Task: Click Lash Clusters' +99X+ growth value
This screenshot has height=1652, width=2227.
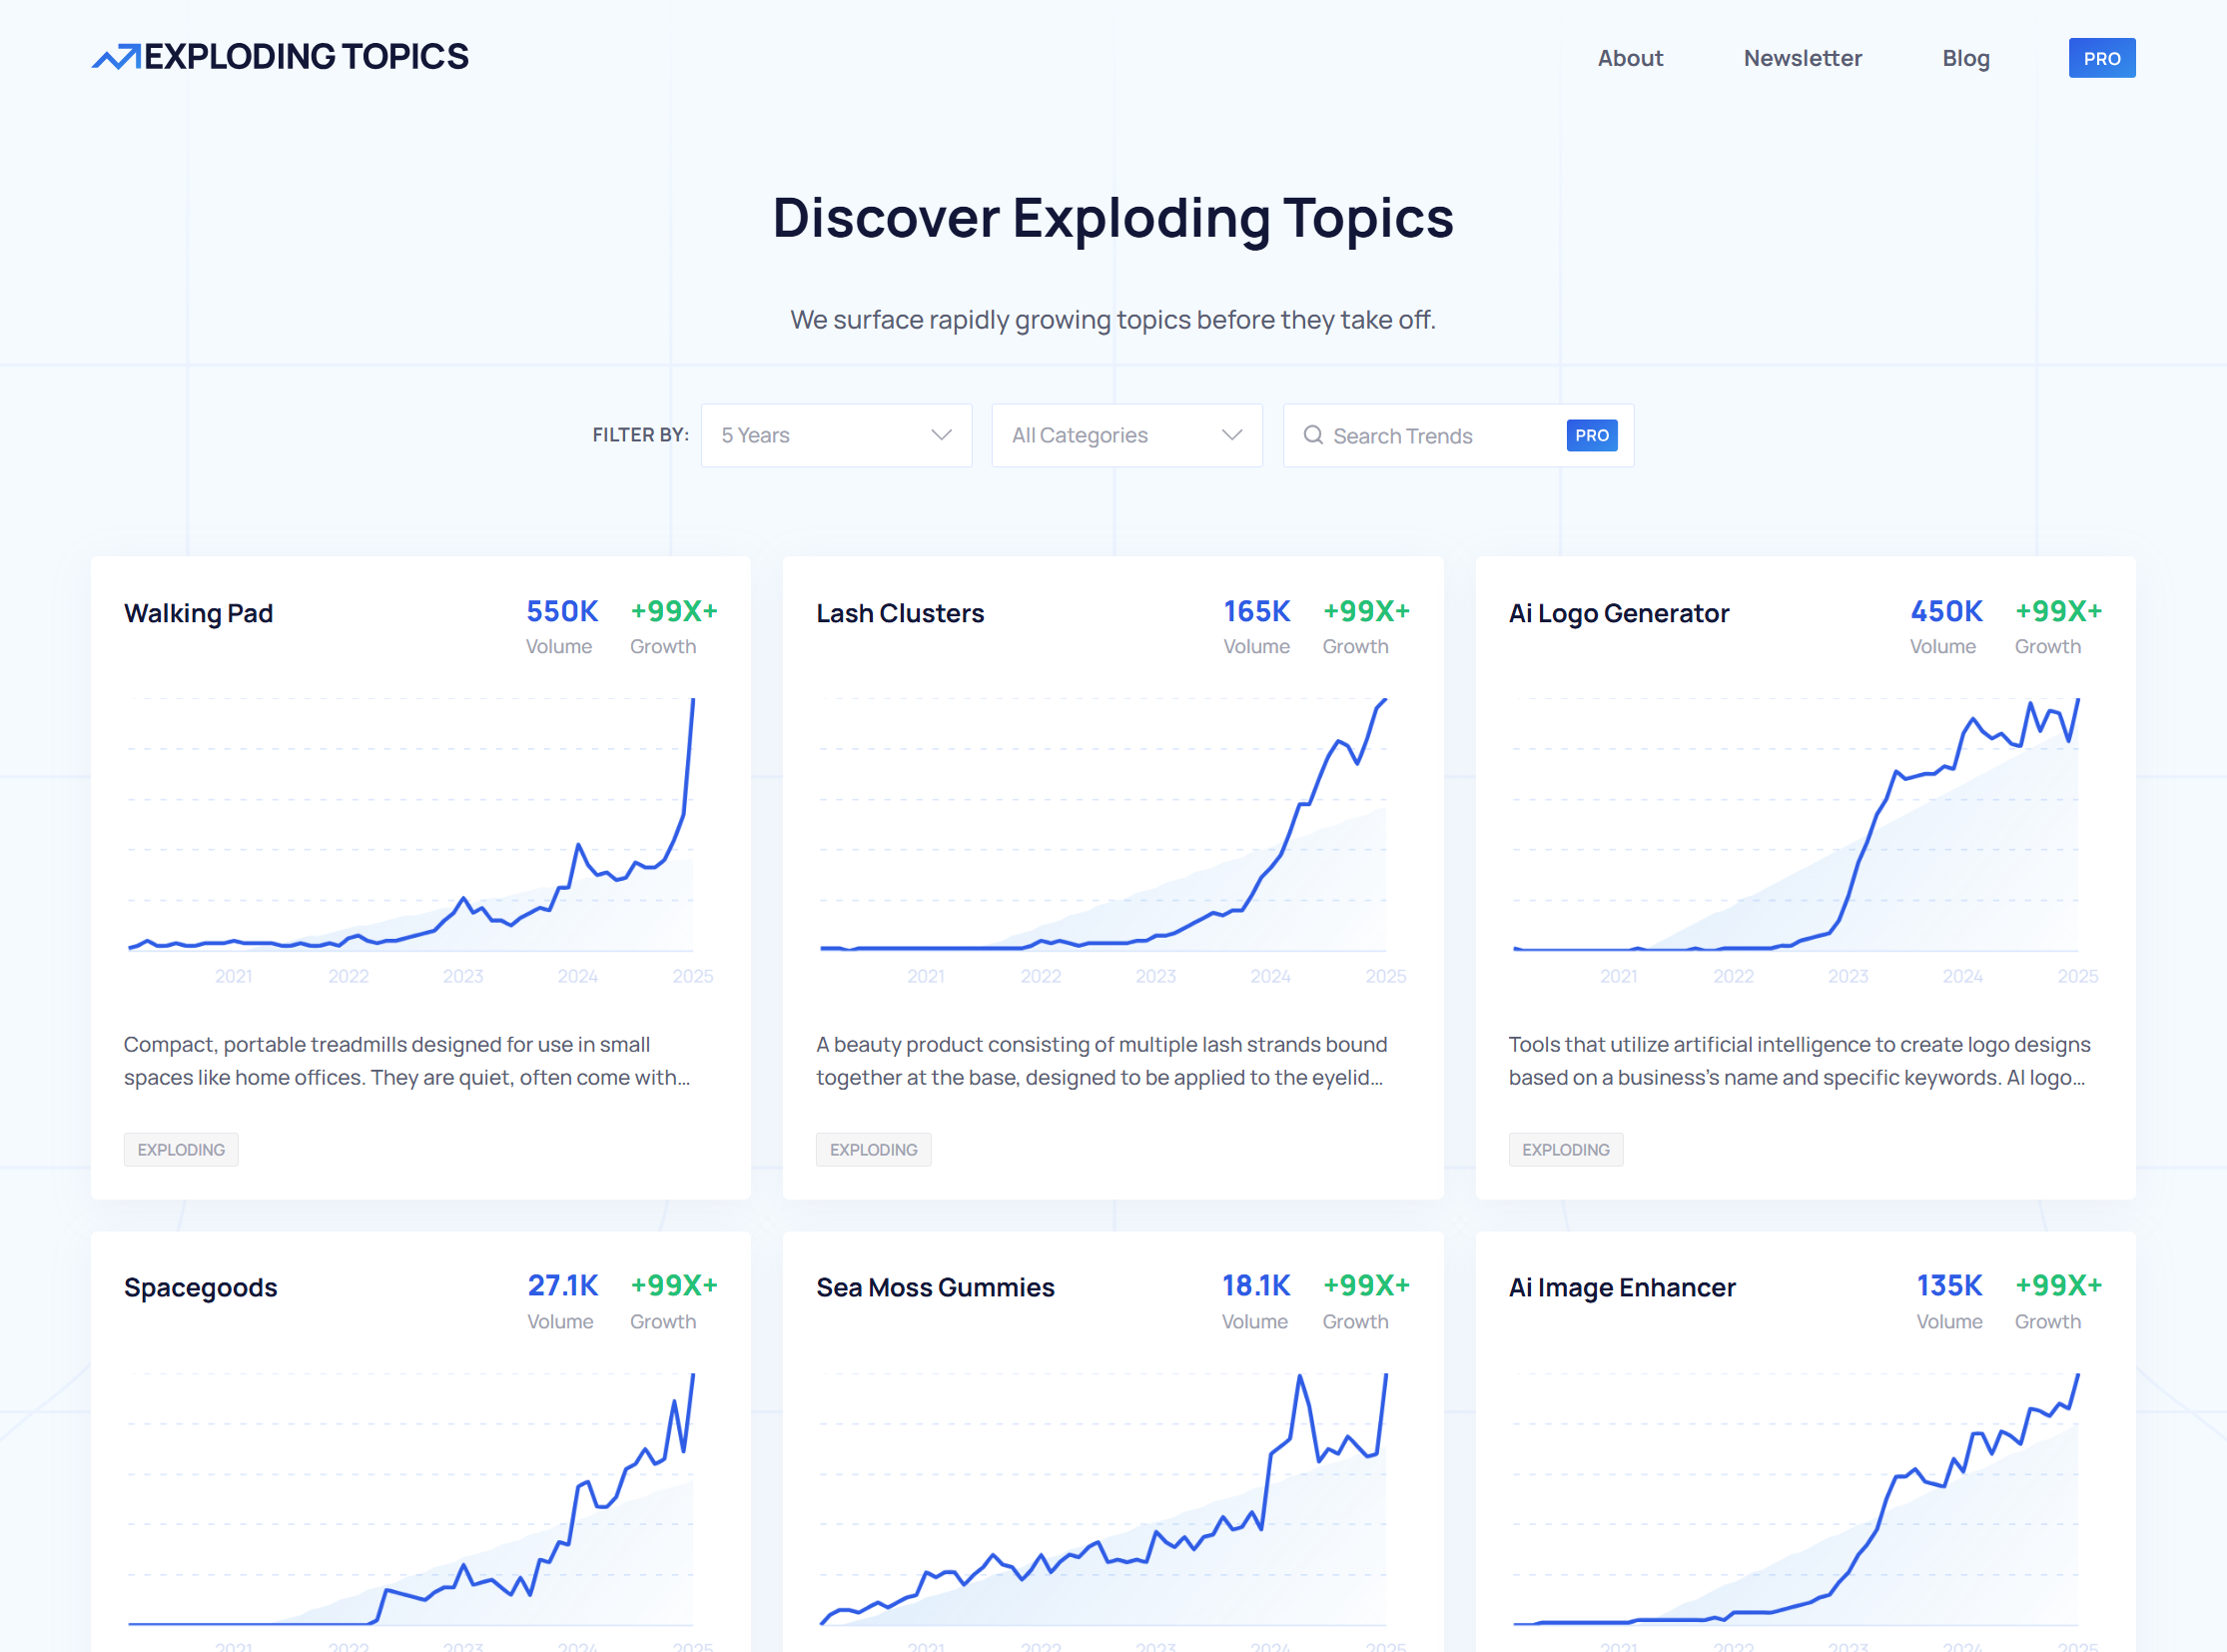Action: (1365, 611)
